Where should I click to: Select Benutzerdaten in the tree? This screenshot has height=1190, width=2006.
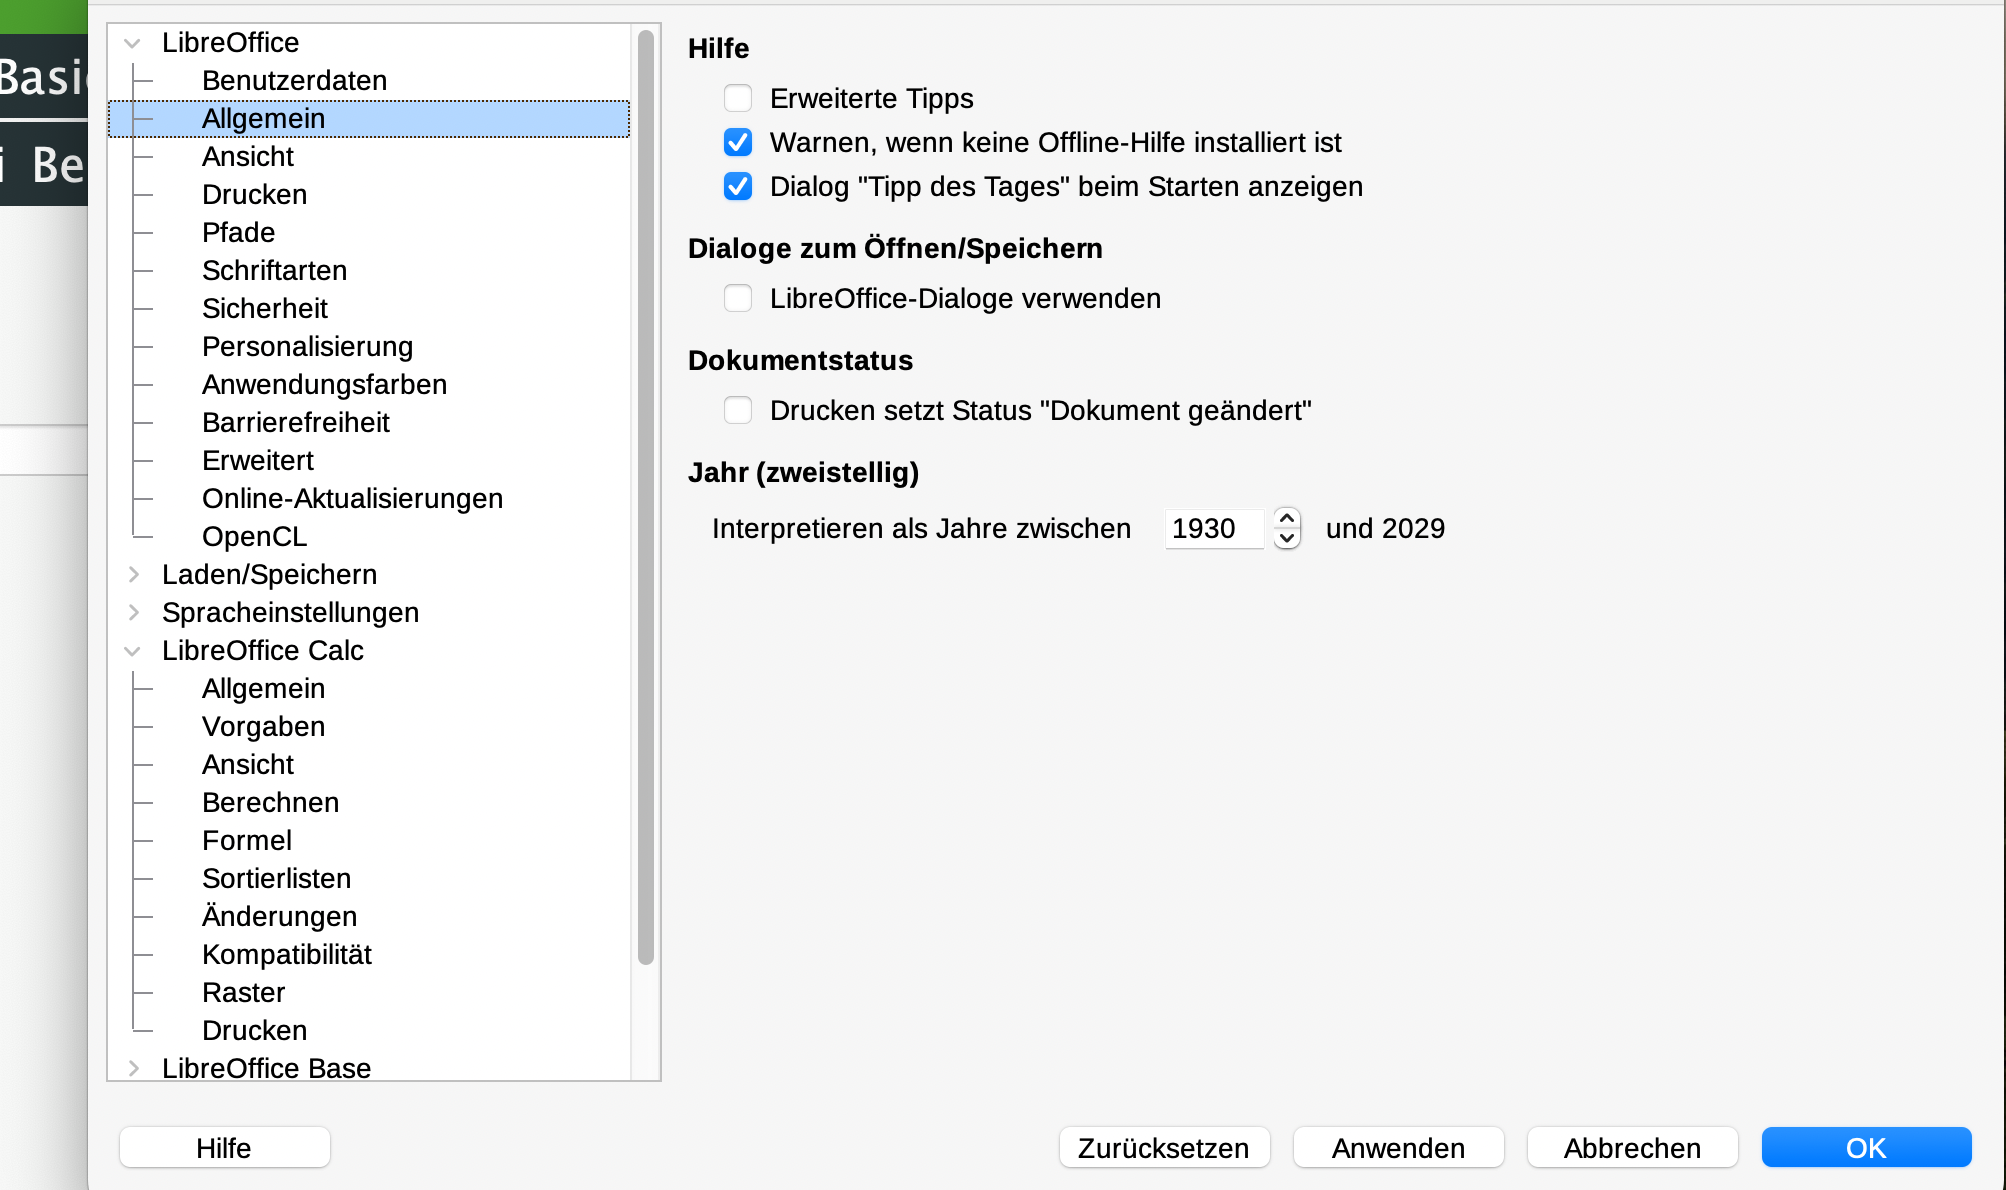click(x=294, y=80)
